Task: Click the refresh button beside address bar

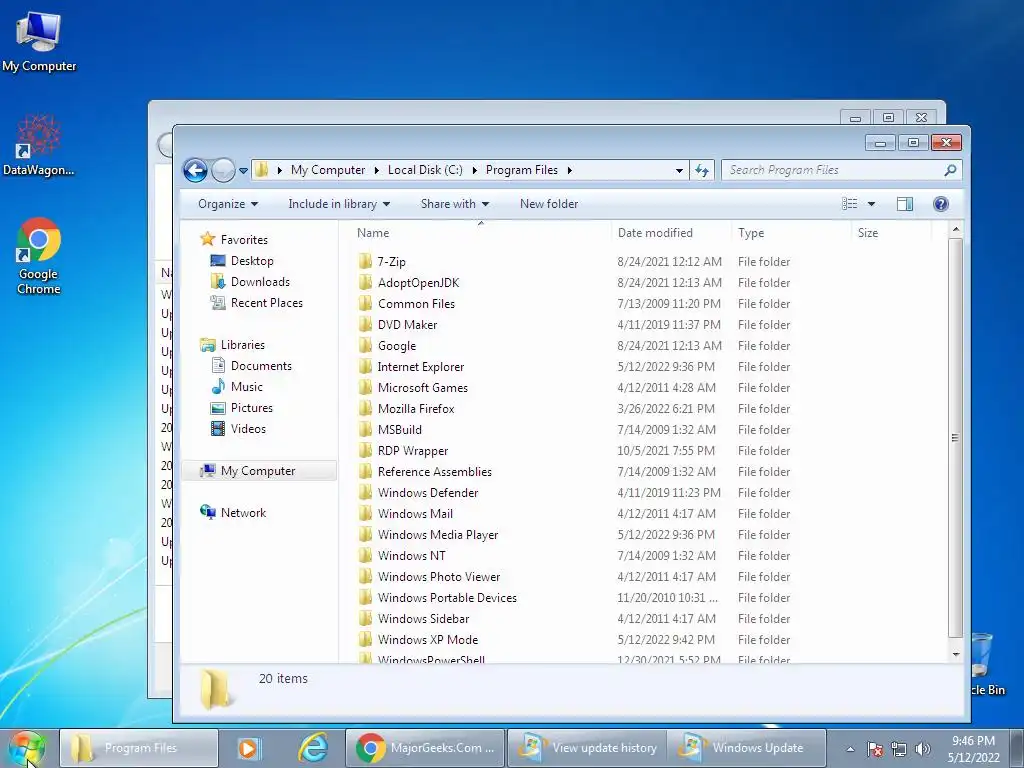Action: pyautogui.click(x=702, y=170)
